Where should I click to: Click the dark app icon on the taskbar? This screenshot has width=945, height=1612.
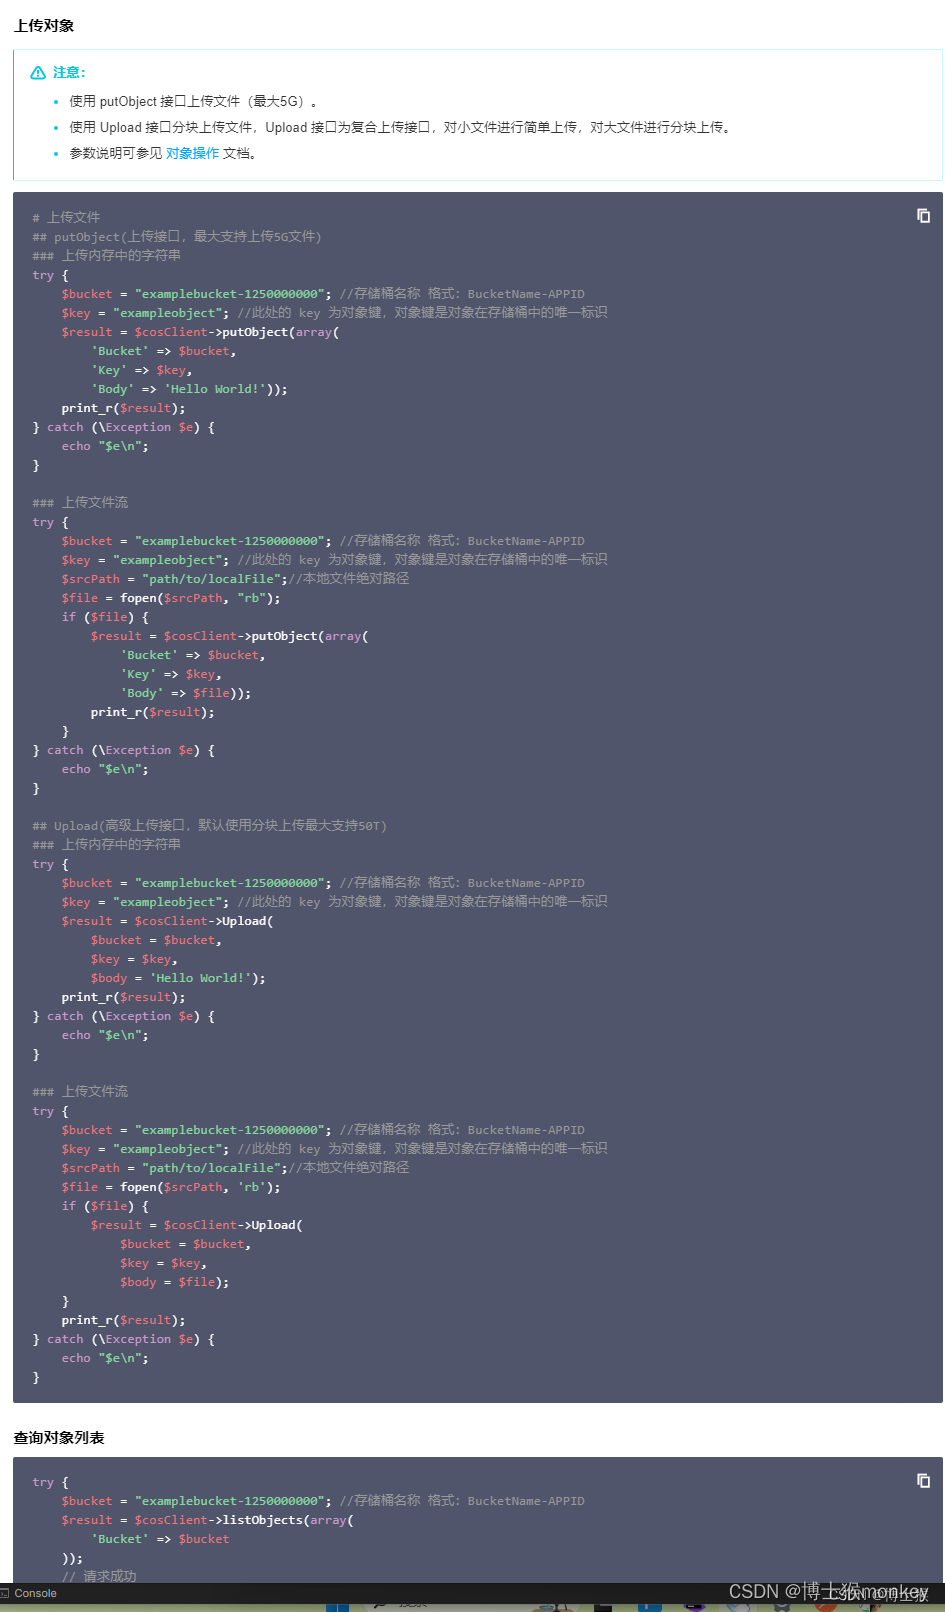pyautogui.click(x=601, y=1608)
